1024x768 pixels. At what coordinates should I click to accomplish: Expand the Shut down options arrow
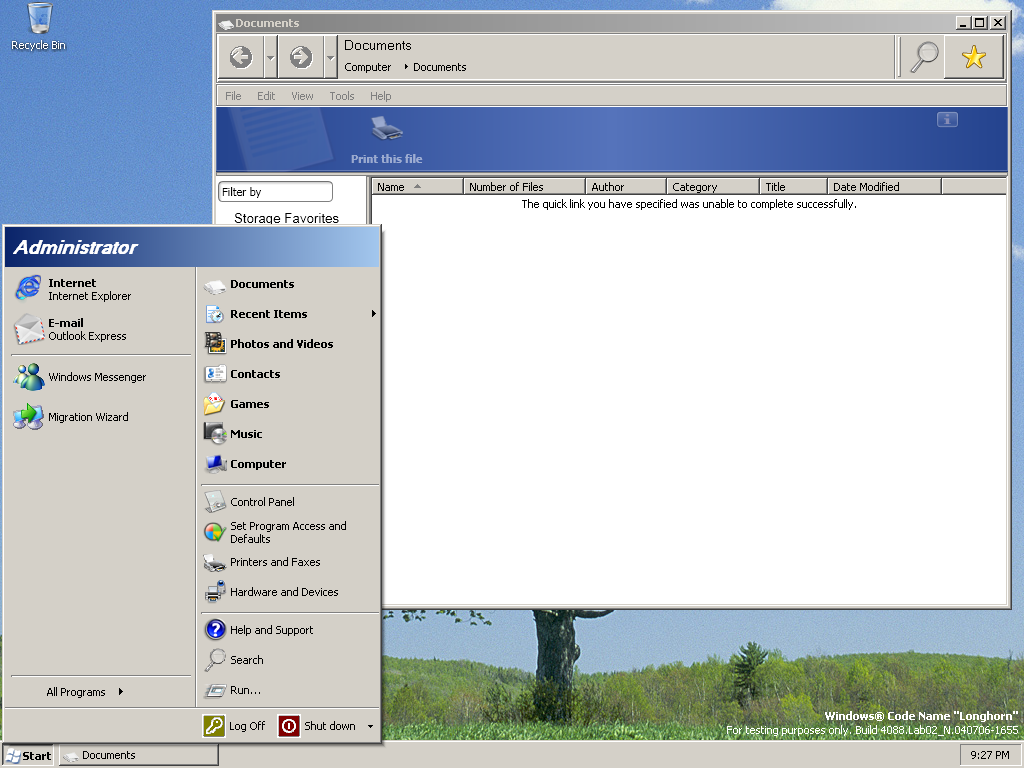(370, 726)
